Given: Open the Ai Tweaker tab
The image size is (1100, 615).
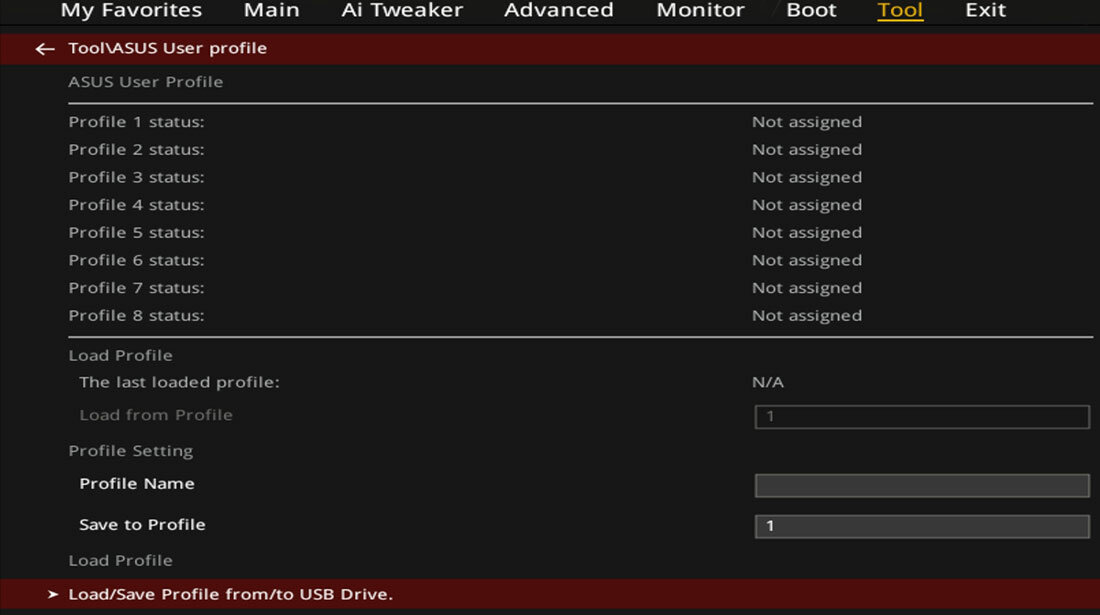Looking at the screenshot, I should tap(402, 10).
